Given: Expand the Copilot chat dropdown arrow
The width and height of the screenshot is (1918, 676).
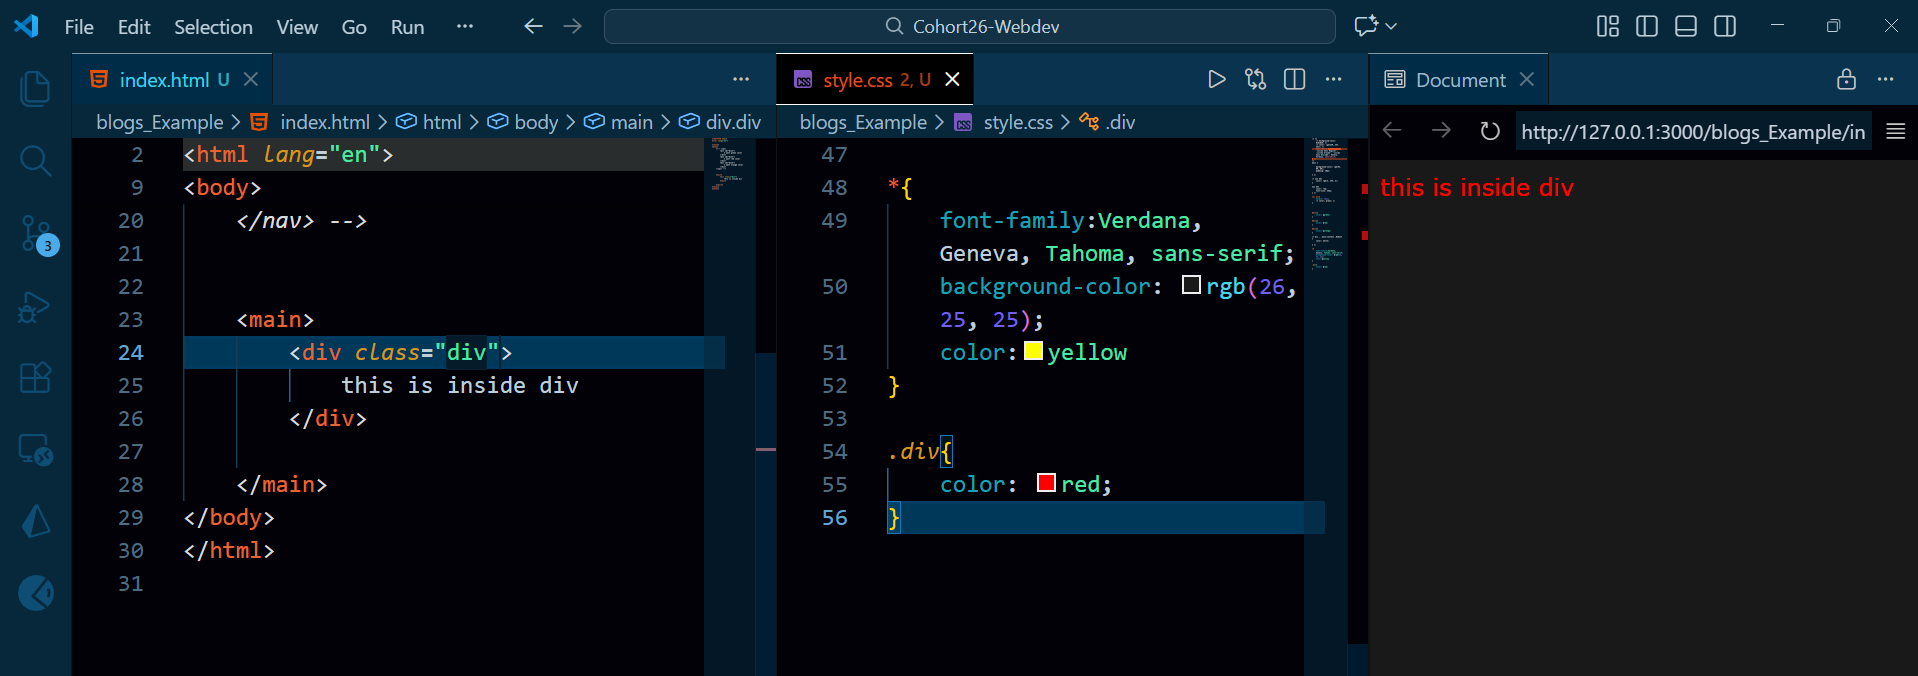Looking at the screenshot, I should tap(1391, 27).
